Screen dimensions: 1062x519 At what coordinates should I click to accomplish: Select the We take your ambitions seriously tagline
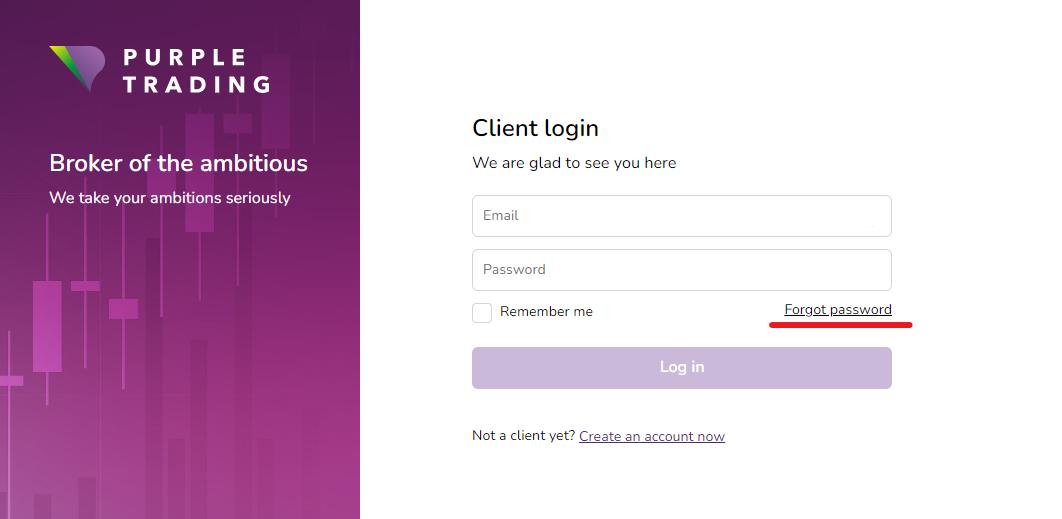(169, 198)
